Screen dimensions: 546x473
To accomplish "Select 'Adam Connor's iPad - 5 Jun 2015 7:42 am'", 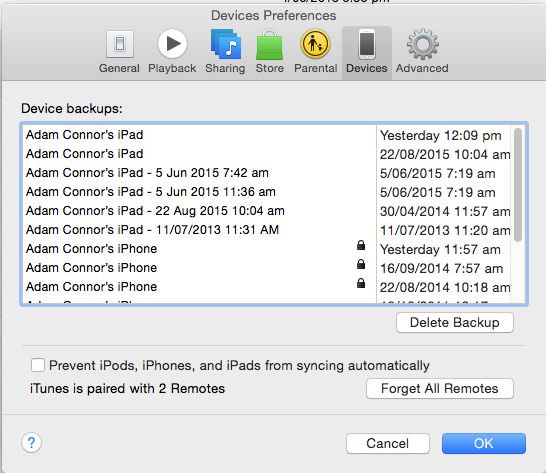I will [267, 173].
